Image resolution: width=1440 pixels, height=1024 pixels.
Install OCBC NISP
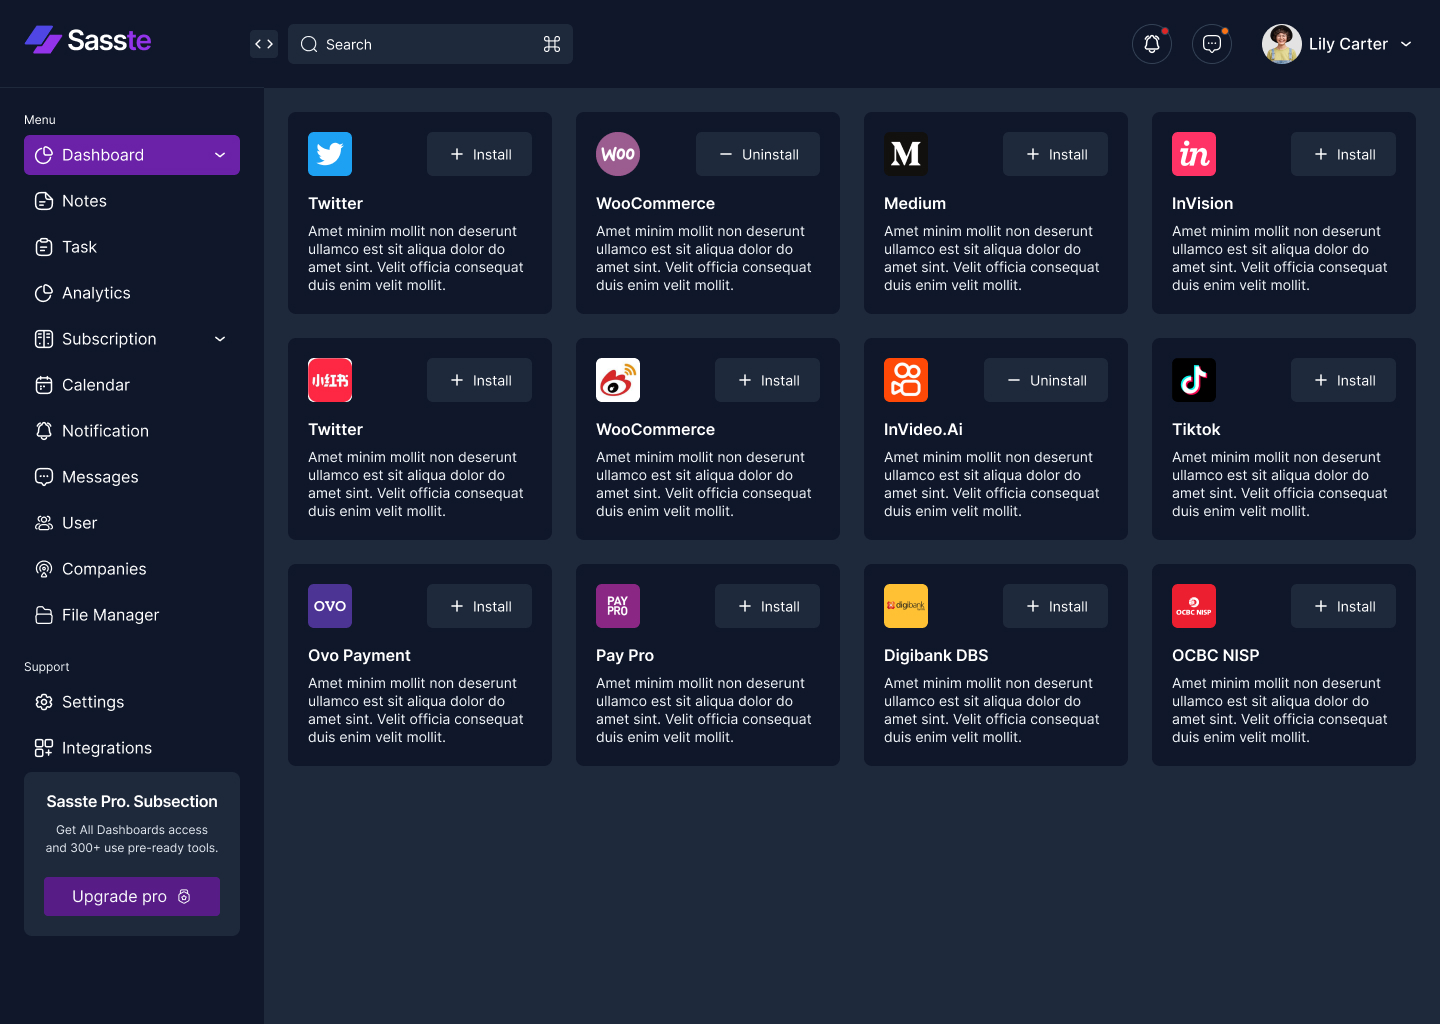1344,606
